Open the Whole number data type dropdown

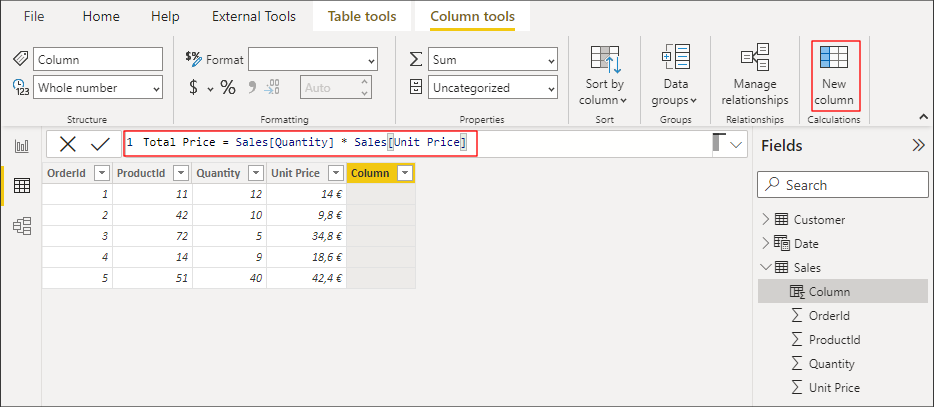(98, 88)
